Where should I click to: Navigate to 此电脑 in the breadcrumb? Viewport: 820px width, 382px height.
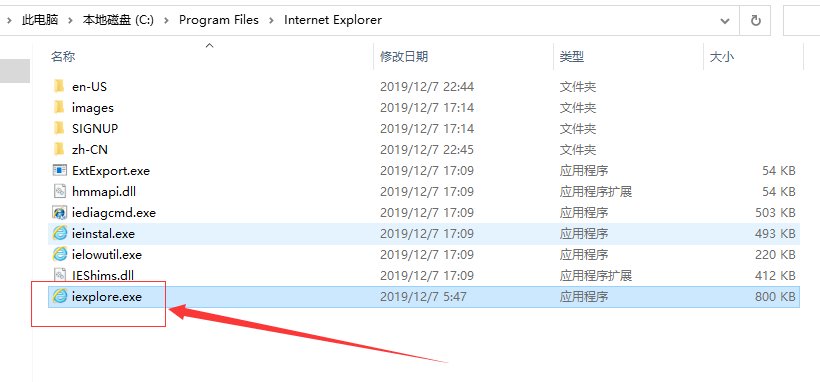[40, 20]
